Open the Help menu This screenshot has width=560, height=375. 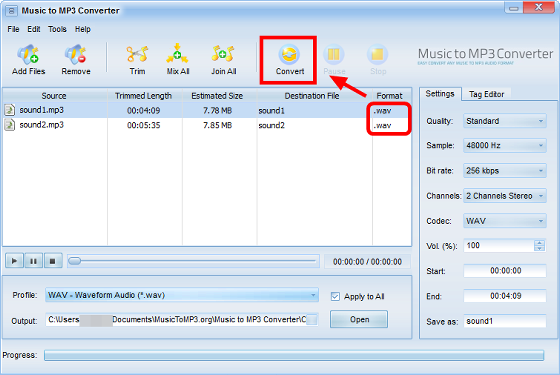(x=82, y=29)
